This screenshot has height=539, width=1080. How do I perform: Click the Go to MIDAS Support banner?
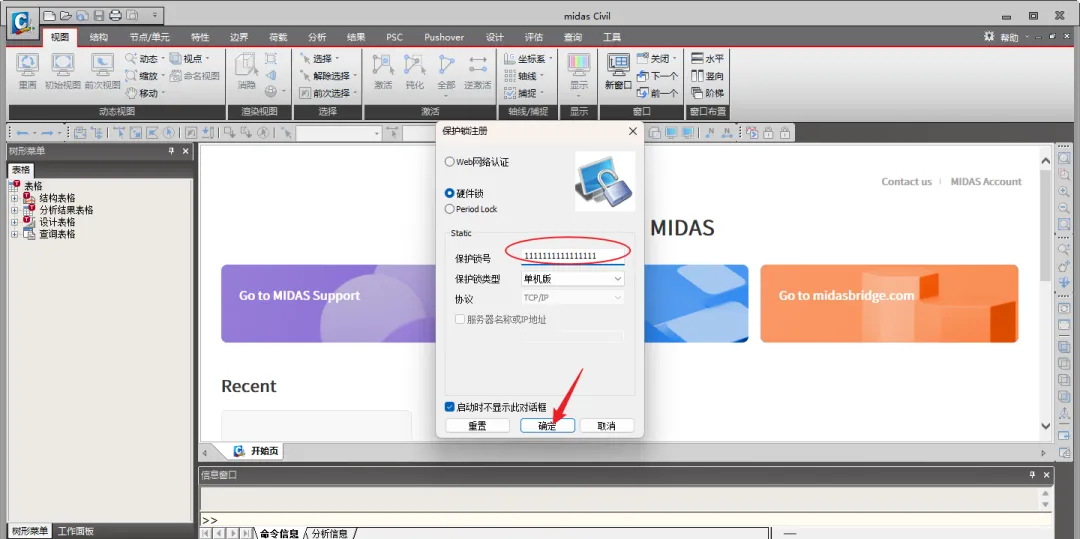coord(328,304)
